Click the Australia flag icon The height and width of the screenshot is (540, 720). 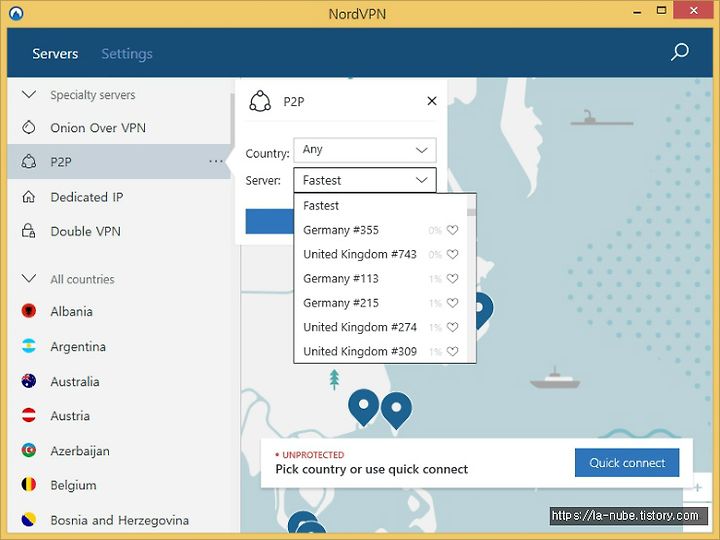(28, 381)
